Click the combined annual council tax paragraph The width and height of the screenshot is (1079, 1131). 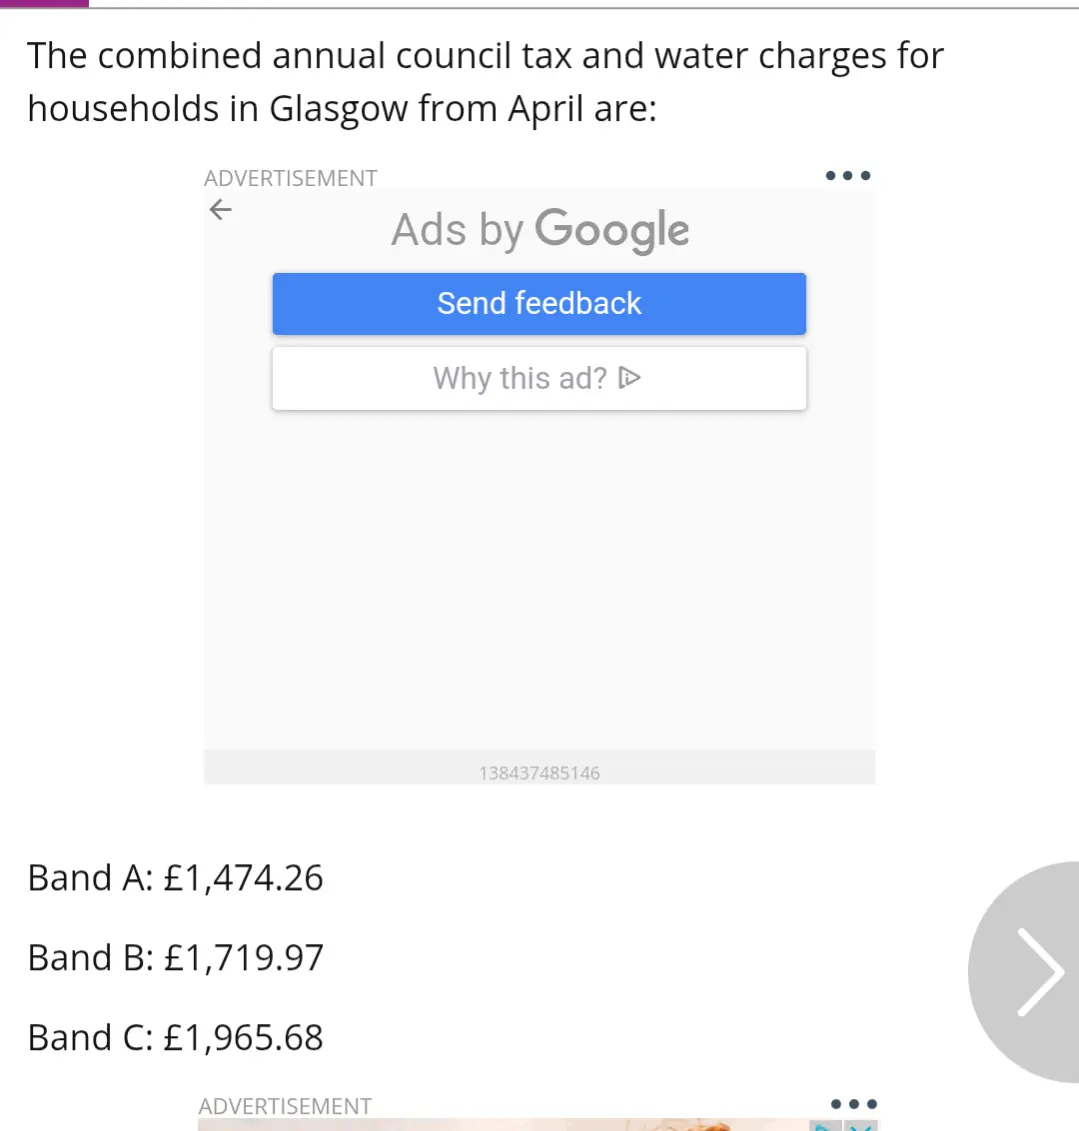click(485, 82)
